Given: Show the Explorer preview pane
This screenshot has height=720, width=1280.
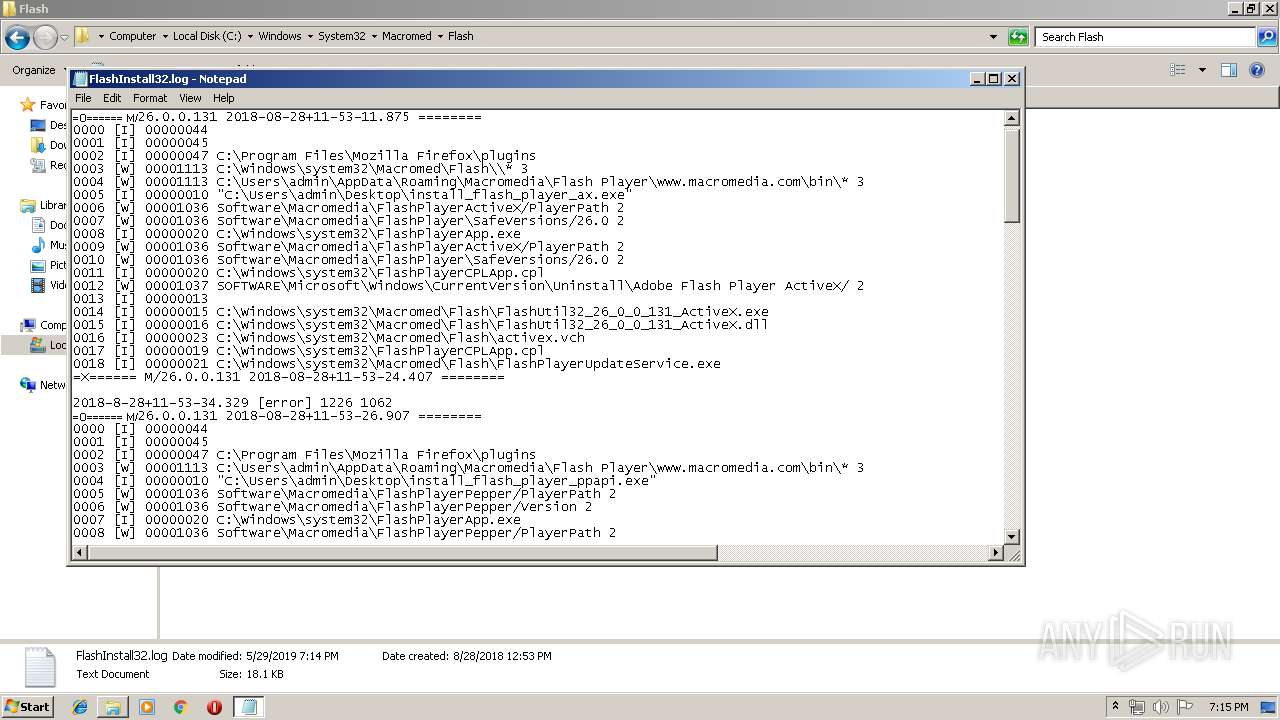Looking at the screenshot, I should coord(1229,70).
